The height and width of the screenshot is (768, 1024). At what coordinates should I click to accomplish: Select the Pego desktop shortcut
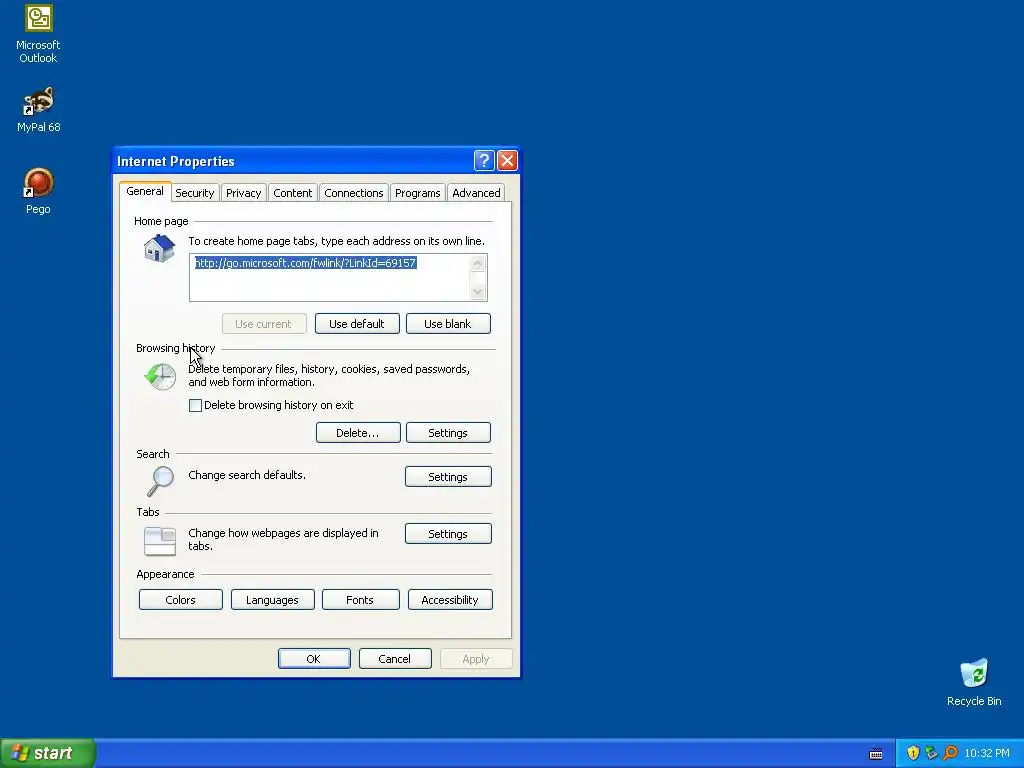38,191
